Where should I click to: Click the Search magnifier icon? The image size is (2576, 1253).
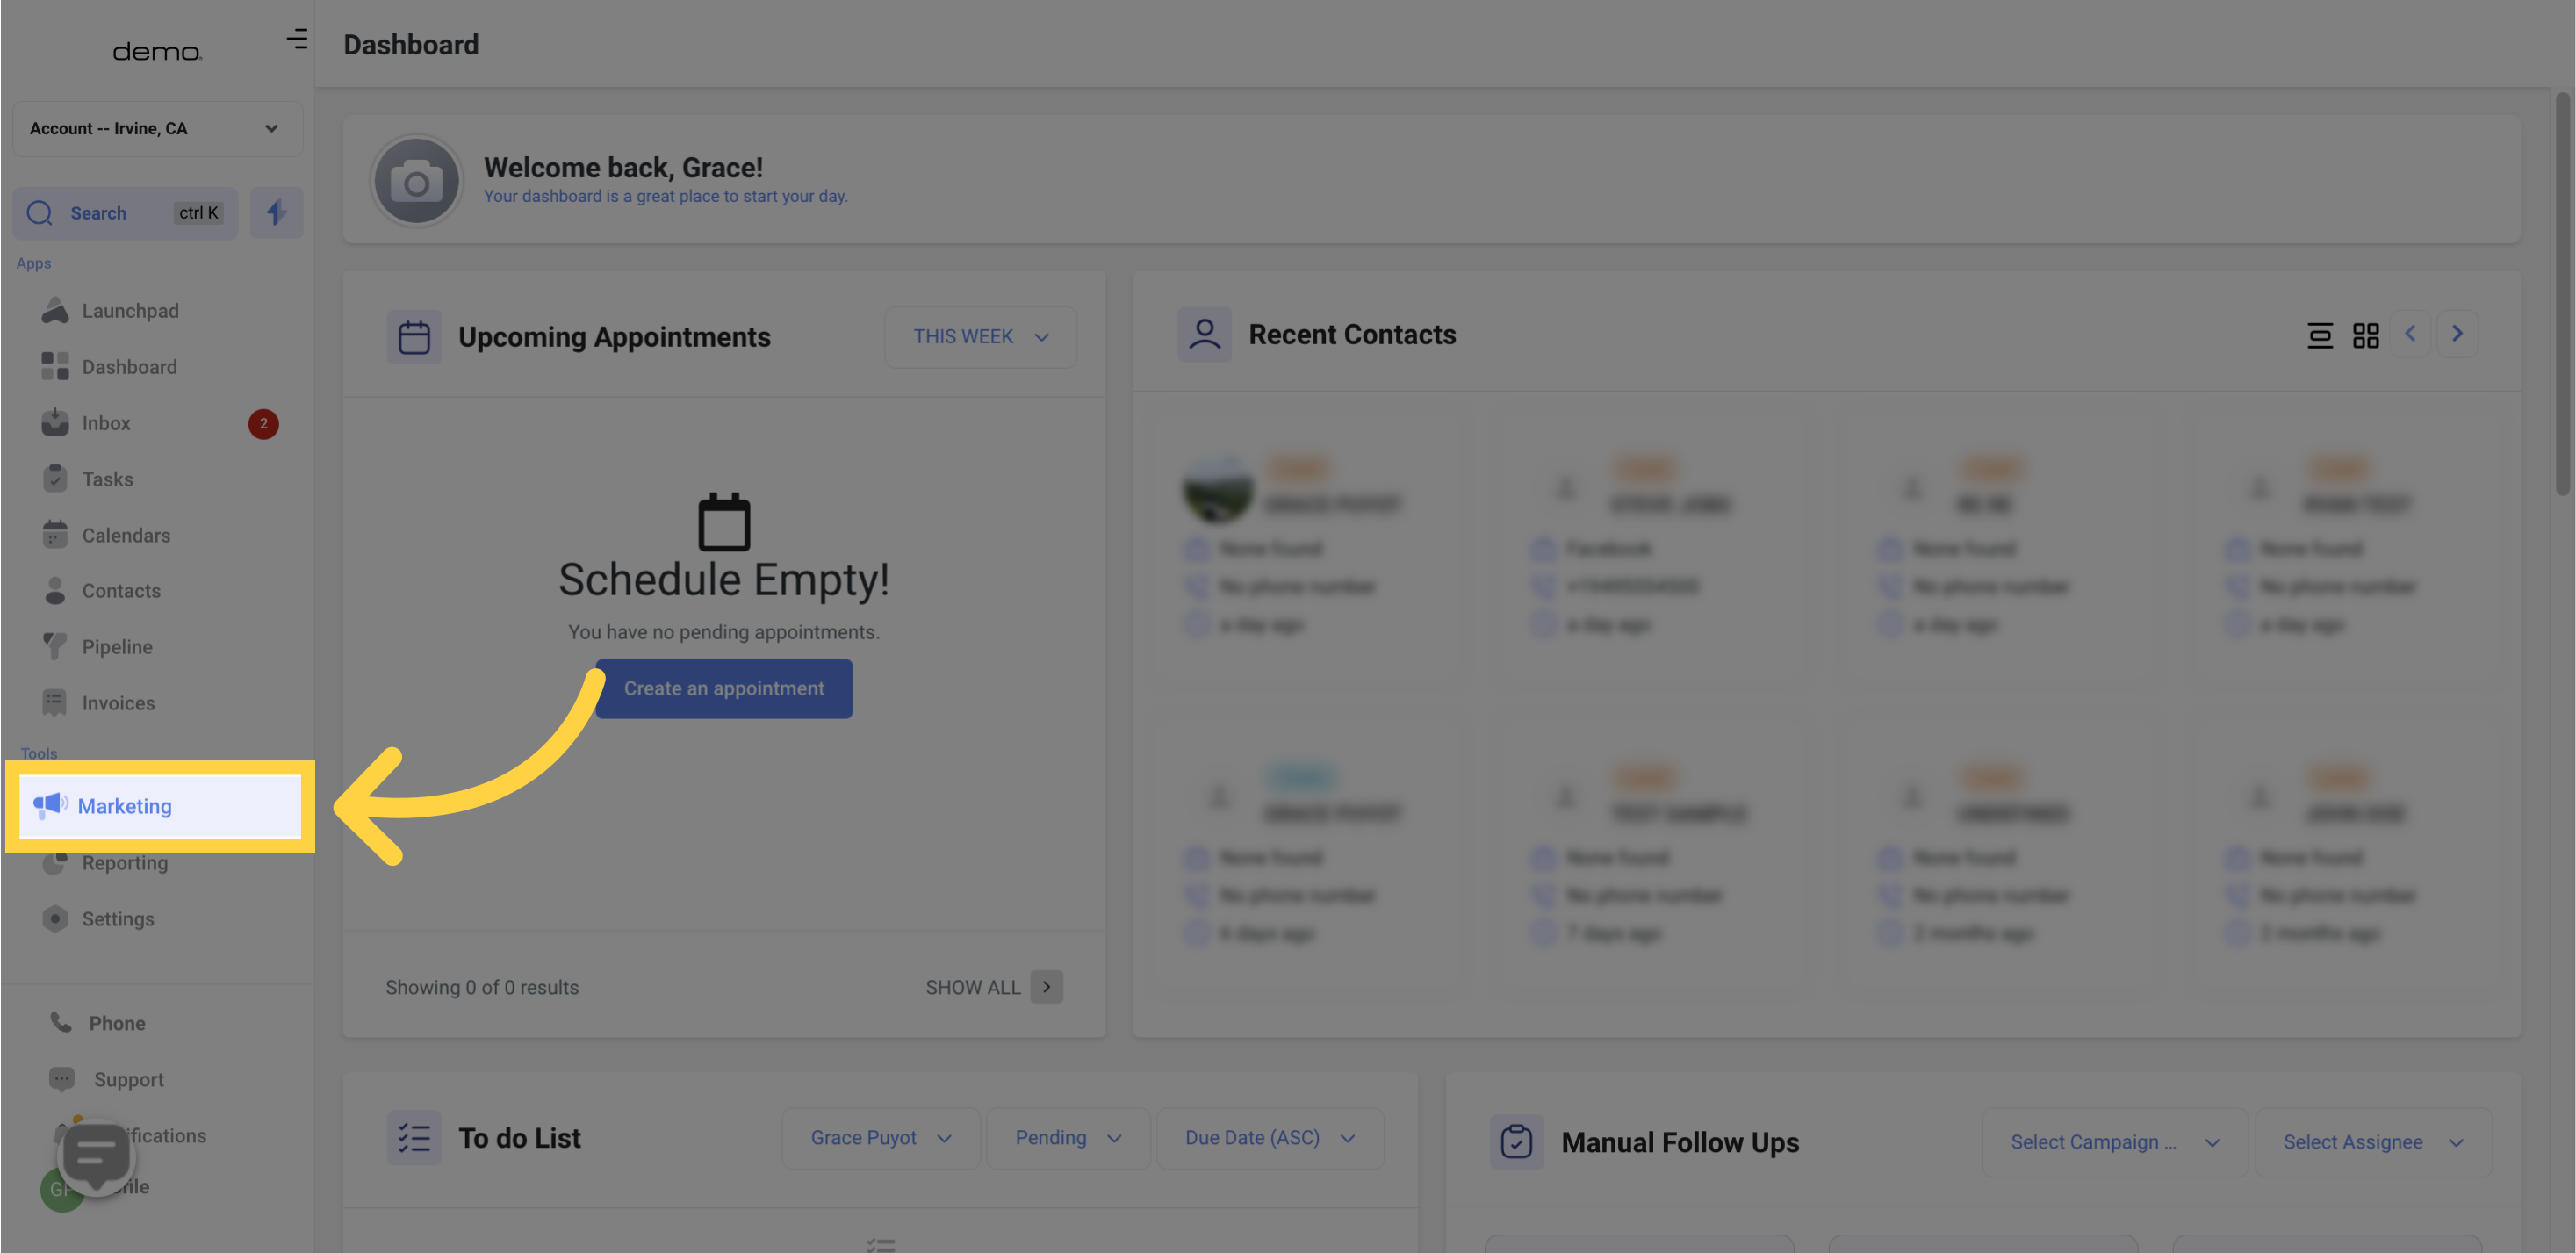tap(40, 213)
